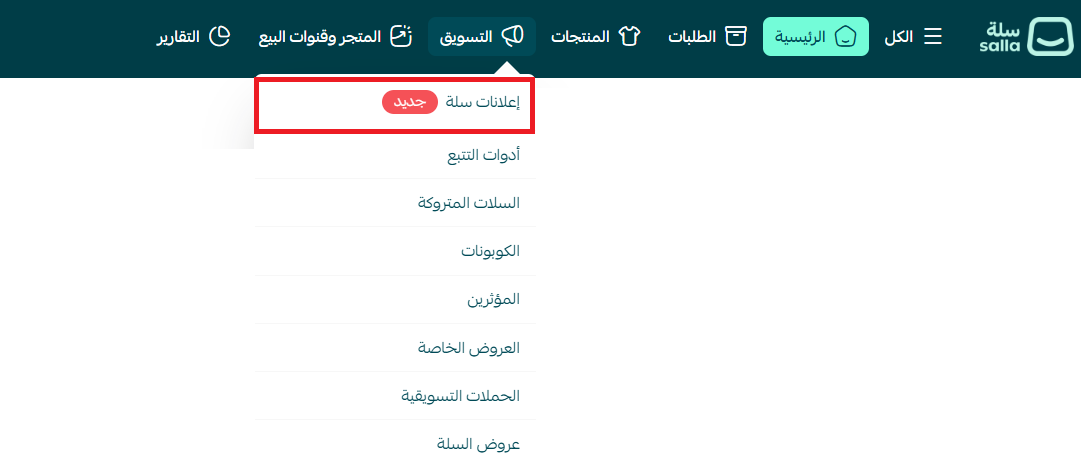Open the hamburger menu icon beside الكل
The width and height of the screenshot is (1082, 468).
coord(932,37)
